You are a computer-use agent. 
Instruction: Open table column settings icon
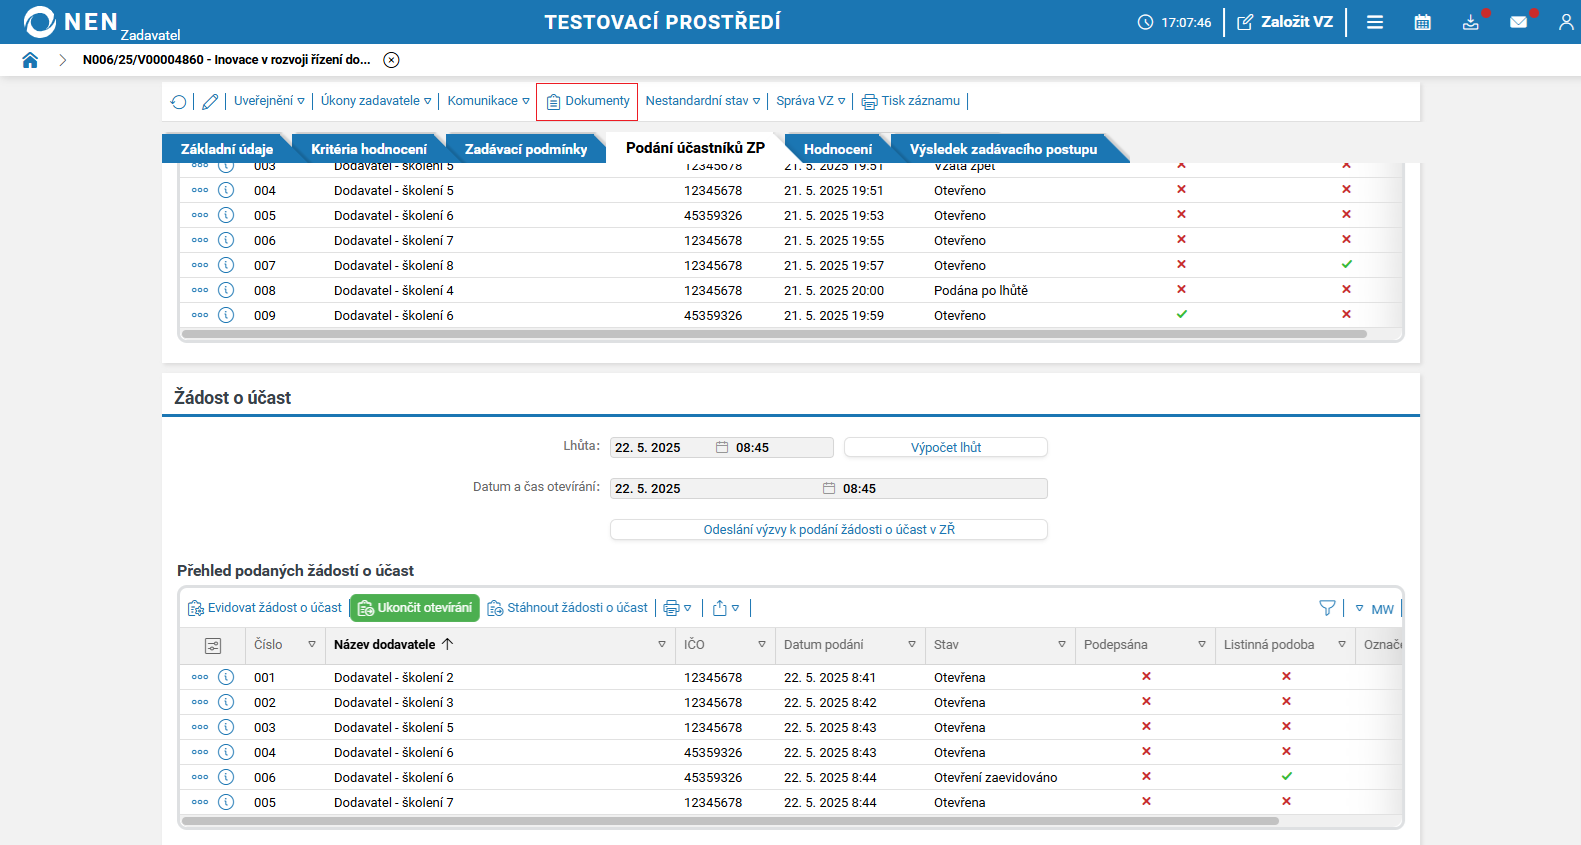(x=213, y=646)
